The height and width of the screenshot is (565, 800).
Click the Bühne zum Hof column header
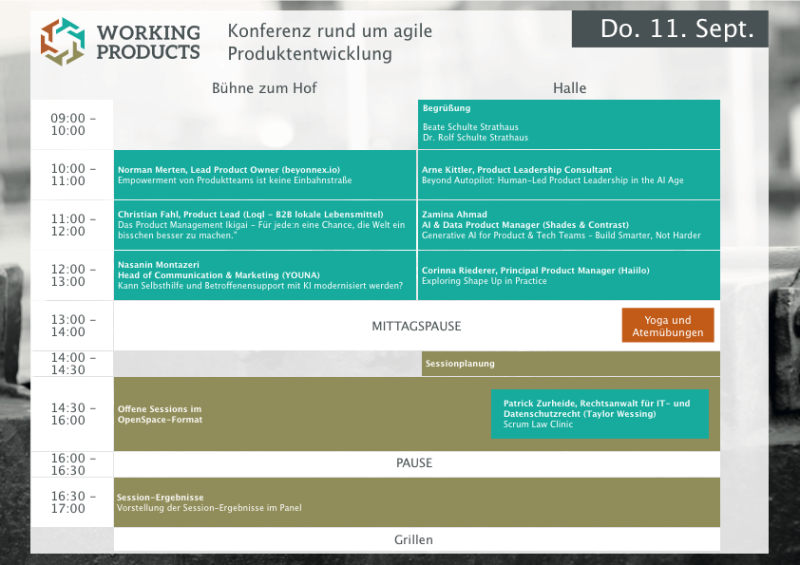[x=264, y=88]
